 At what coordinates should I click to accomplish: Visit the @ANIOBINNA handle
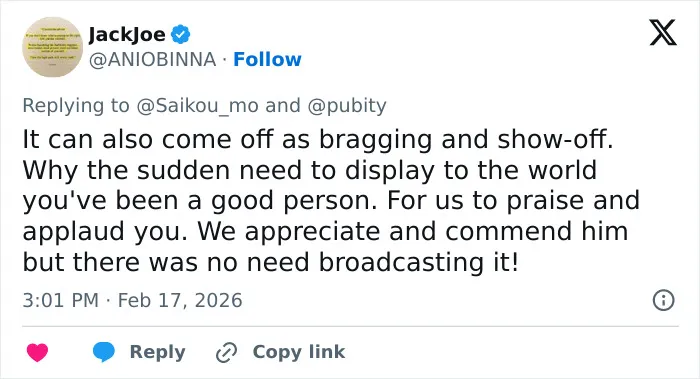pyautogui.click(x=153, y=59)
